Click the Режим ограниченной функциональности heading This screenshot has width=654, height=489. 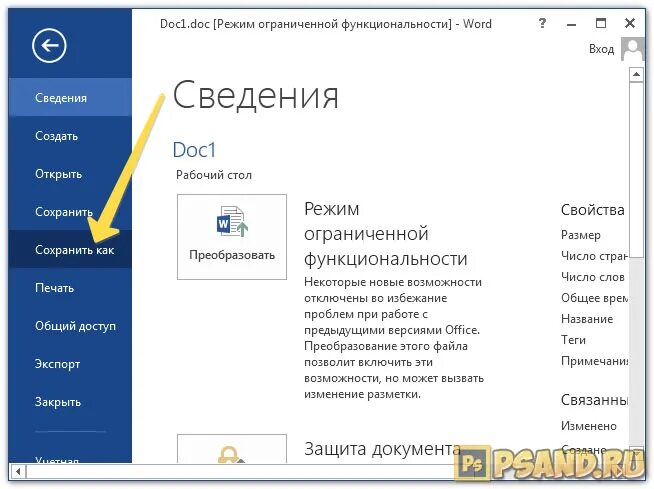[386, 234]
